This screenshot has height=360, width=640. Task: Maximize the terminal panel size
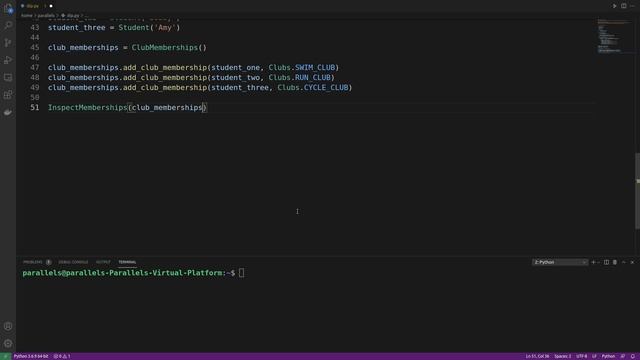(624, 262)
